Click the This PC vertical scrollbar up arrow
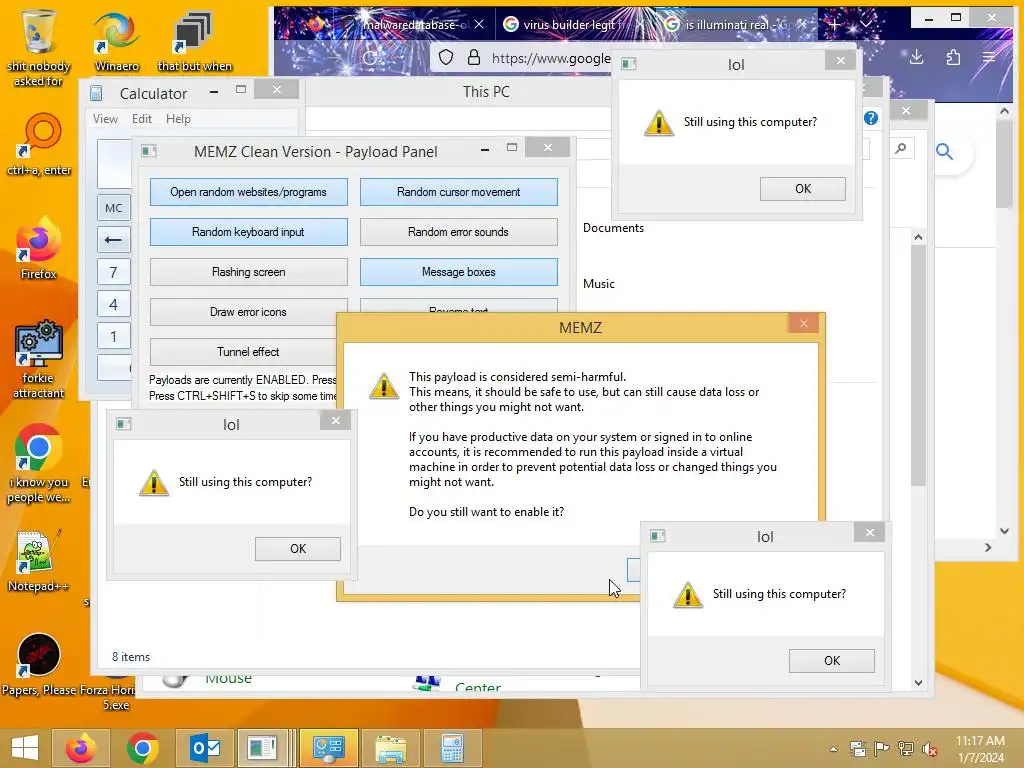This screenshot has height=768, width=1024. tap(918, 238)
